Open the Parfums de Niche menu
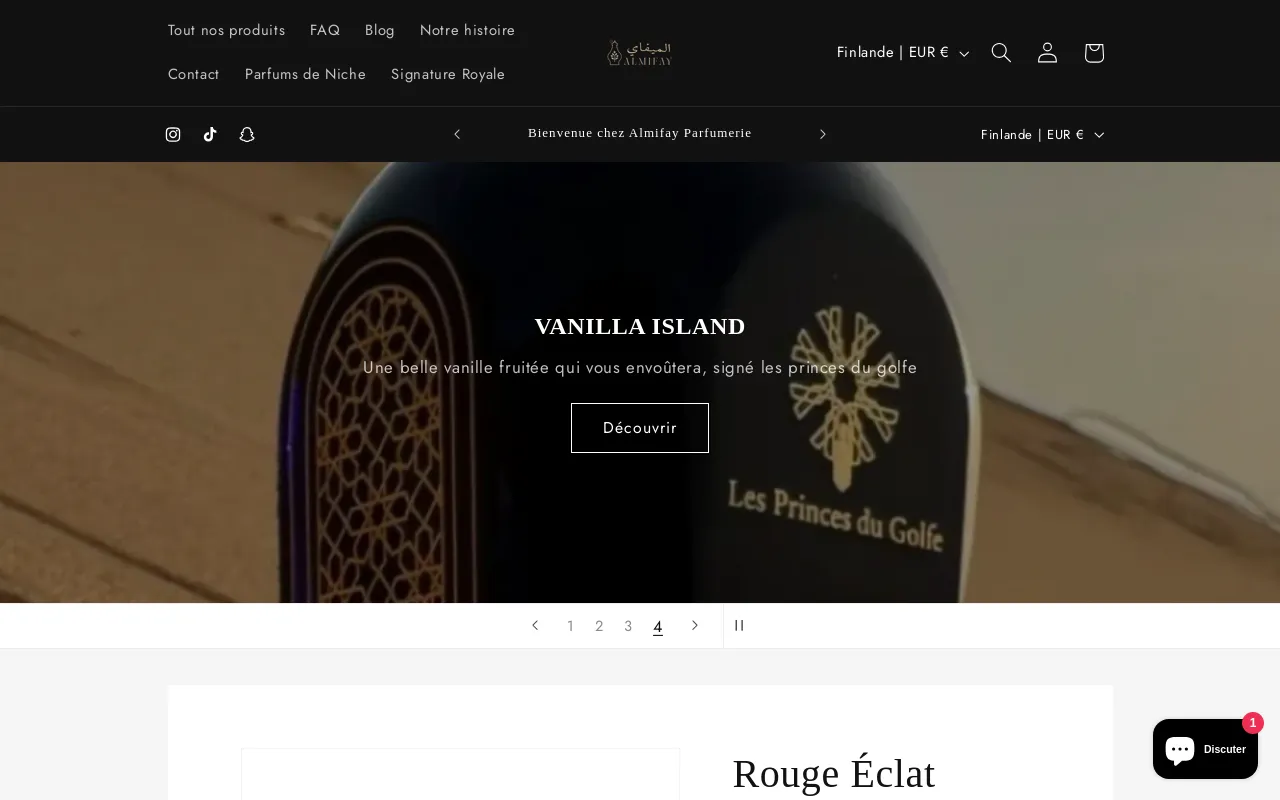This screenshot has width=1280, height=800. [305, 74]
